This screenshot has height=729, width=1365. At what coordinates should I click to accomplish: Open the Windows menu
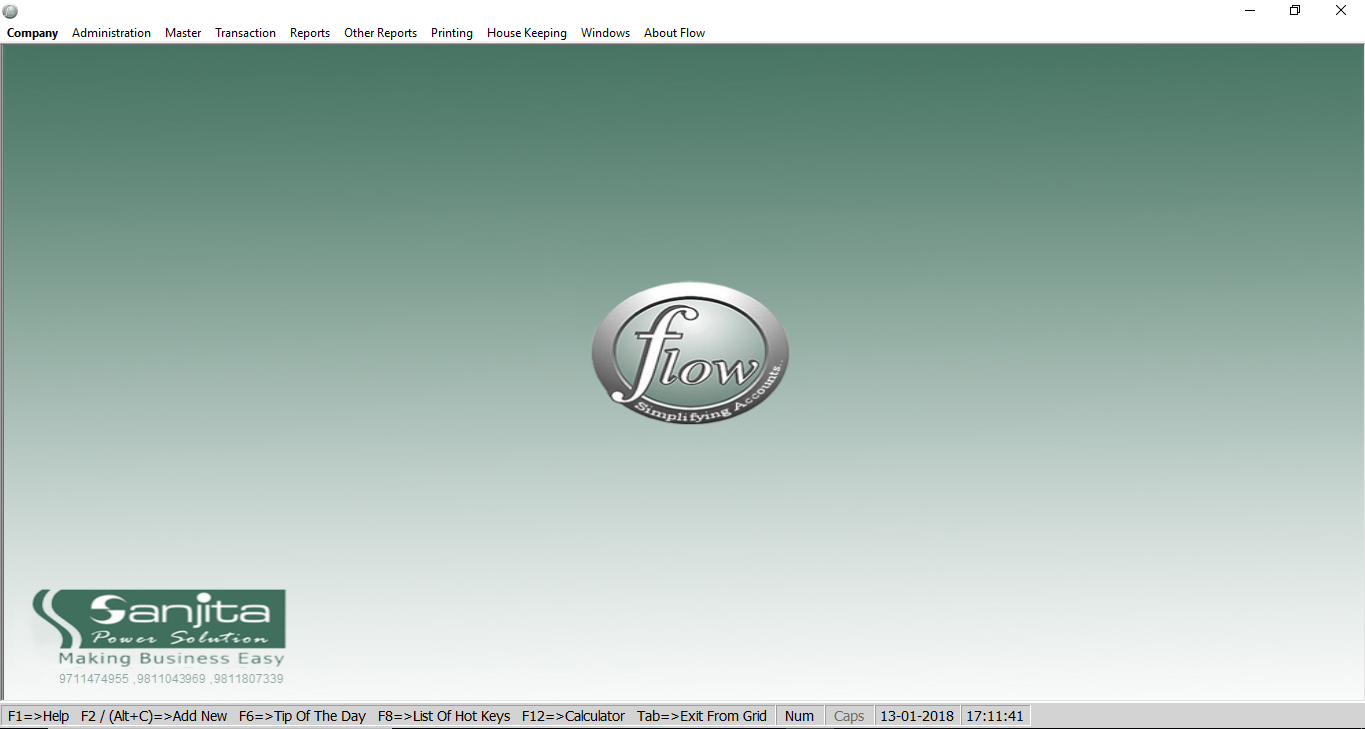pyautogui.click(x=605, y=33)
